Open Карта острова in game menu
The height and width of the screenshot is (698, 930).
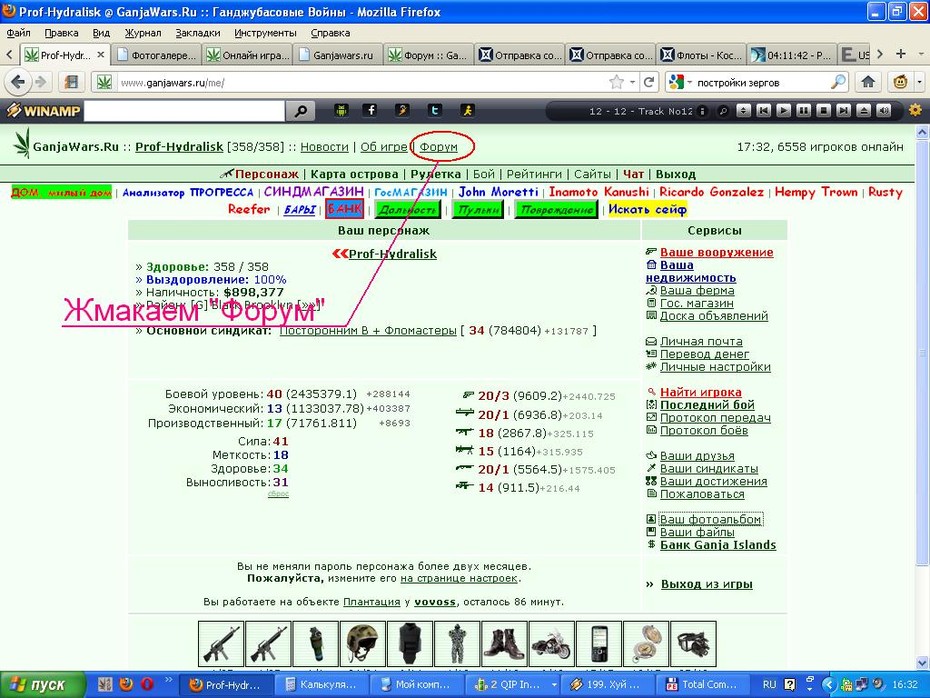(354, 174)
